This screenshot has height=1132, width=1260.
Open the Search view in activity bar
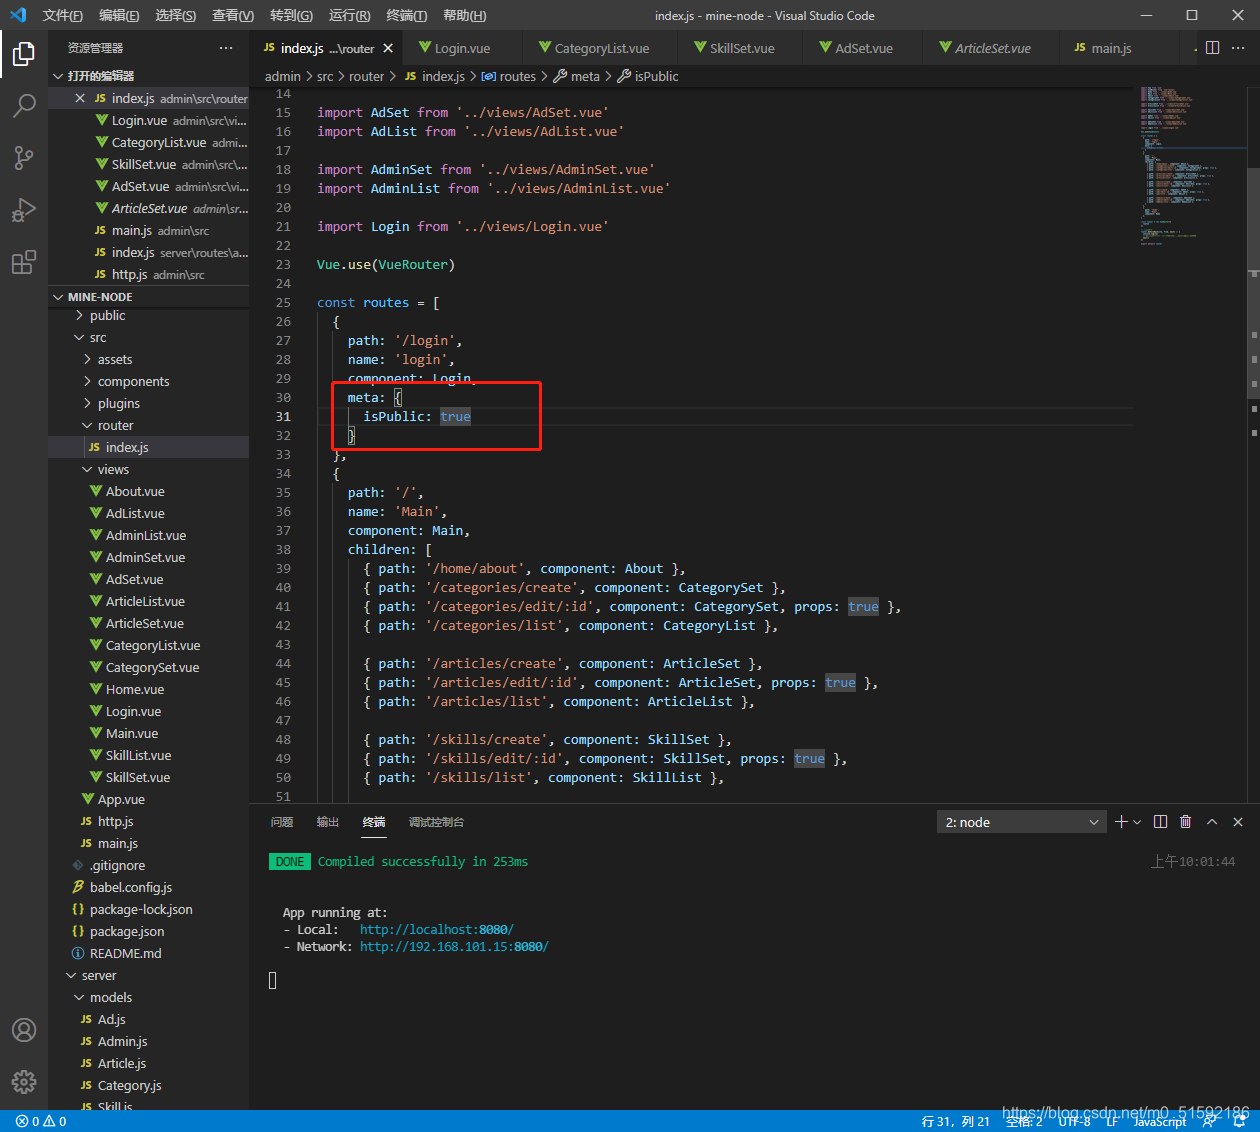tap(24, 105)
